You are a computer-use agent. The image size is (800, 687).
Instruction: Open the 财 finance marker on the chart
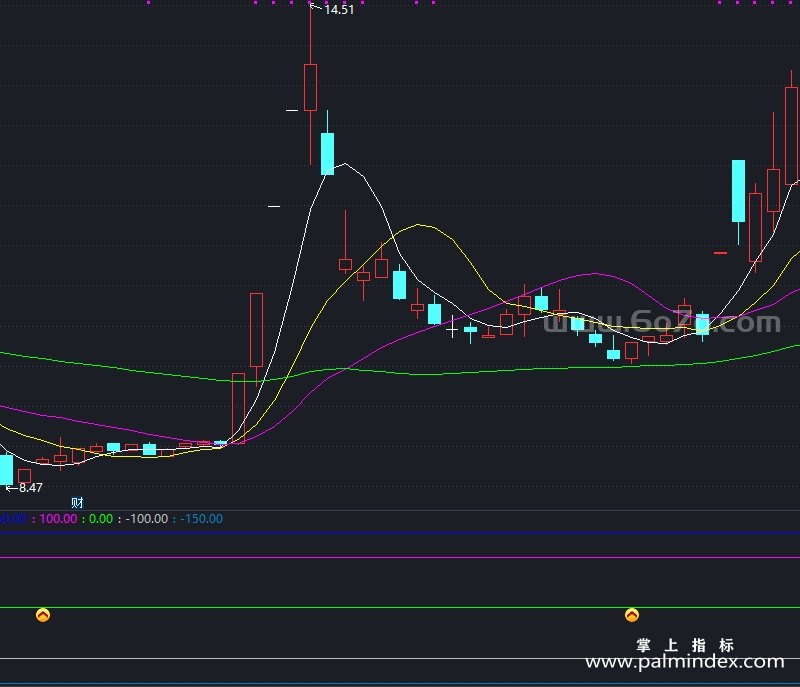pos(77,503)
